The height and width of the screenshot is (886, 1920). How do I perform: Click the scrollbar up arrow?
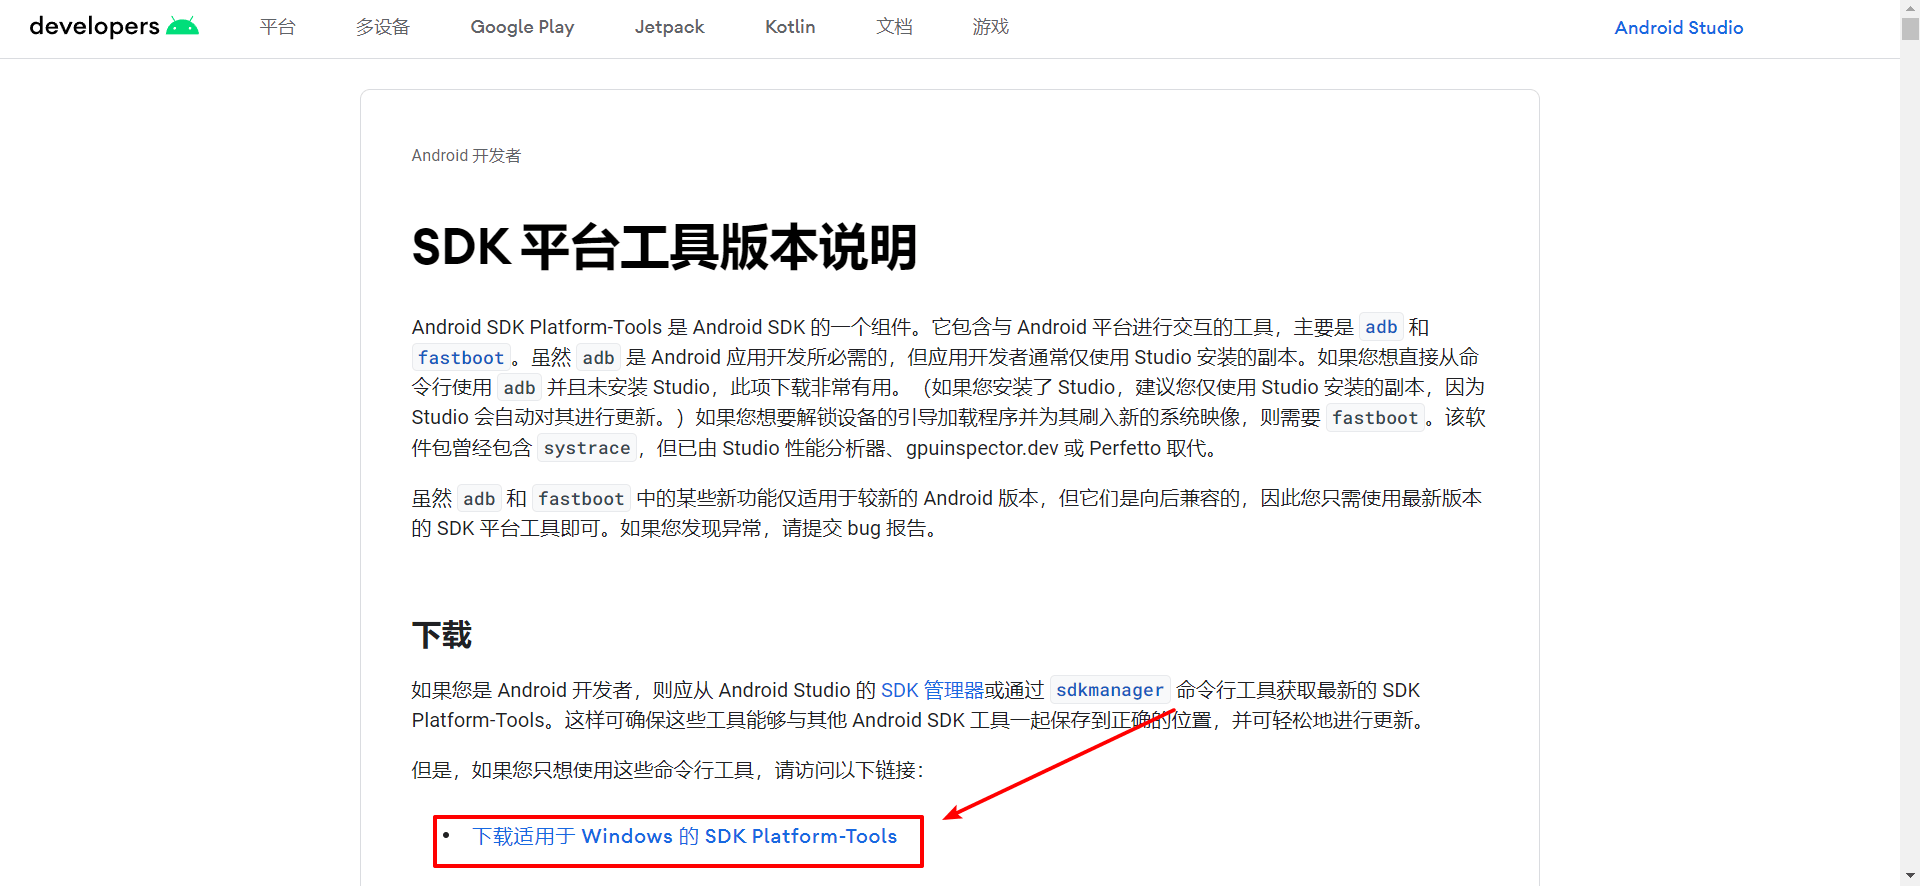[1910, 7]
